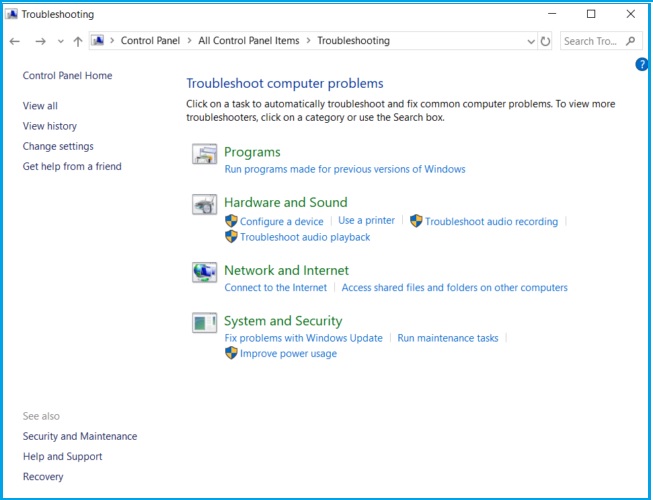Fix problems with Windows Update
This screenshot has width=653, height=500.
(x=304, y=338)
